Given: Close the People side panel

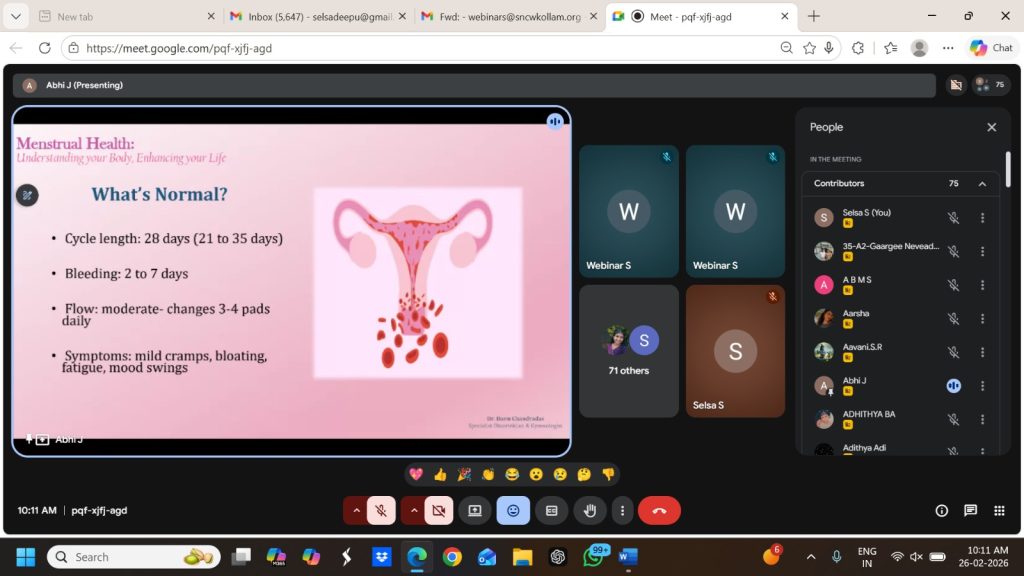Looking at the screenshot, I should 991,127.
